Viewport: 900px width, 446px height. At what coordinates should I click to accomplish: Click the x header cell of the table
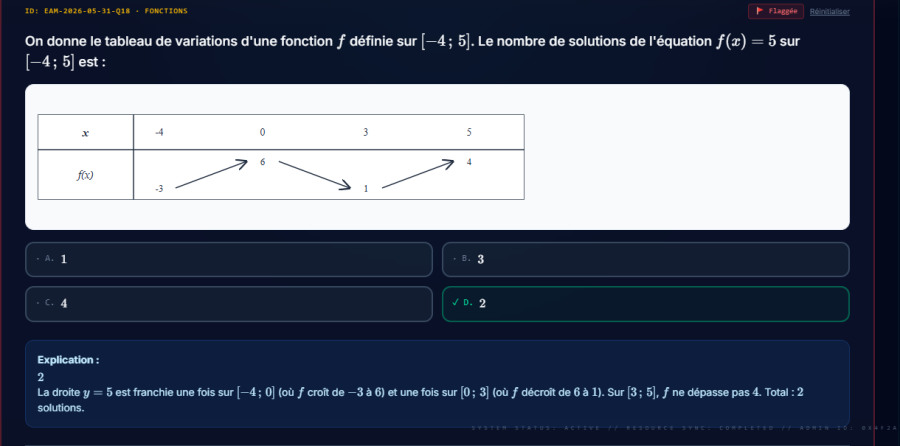coord(86,133)
